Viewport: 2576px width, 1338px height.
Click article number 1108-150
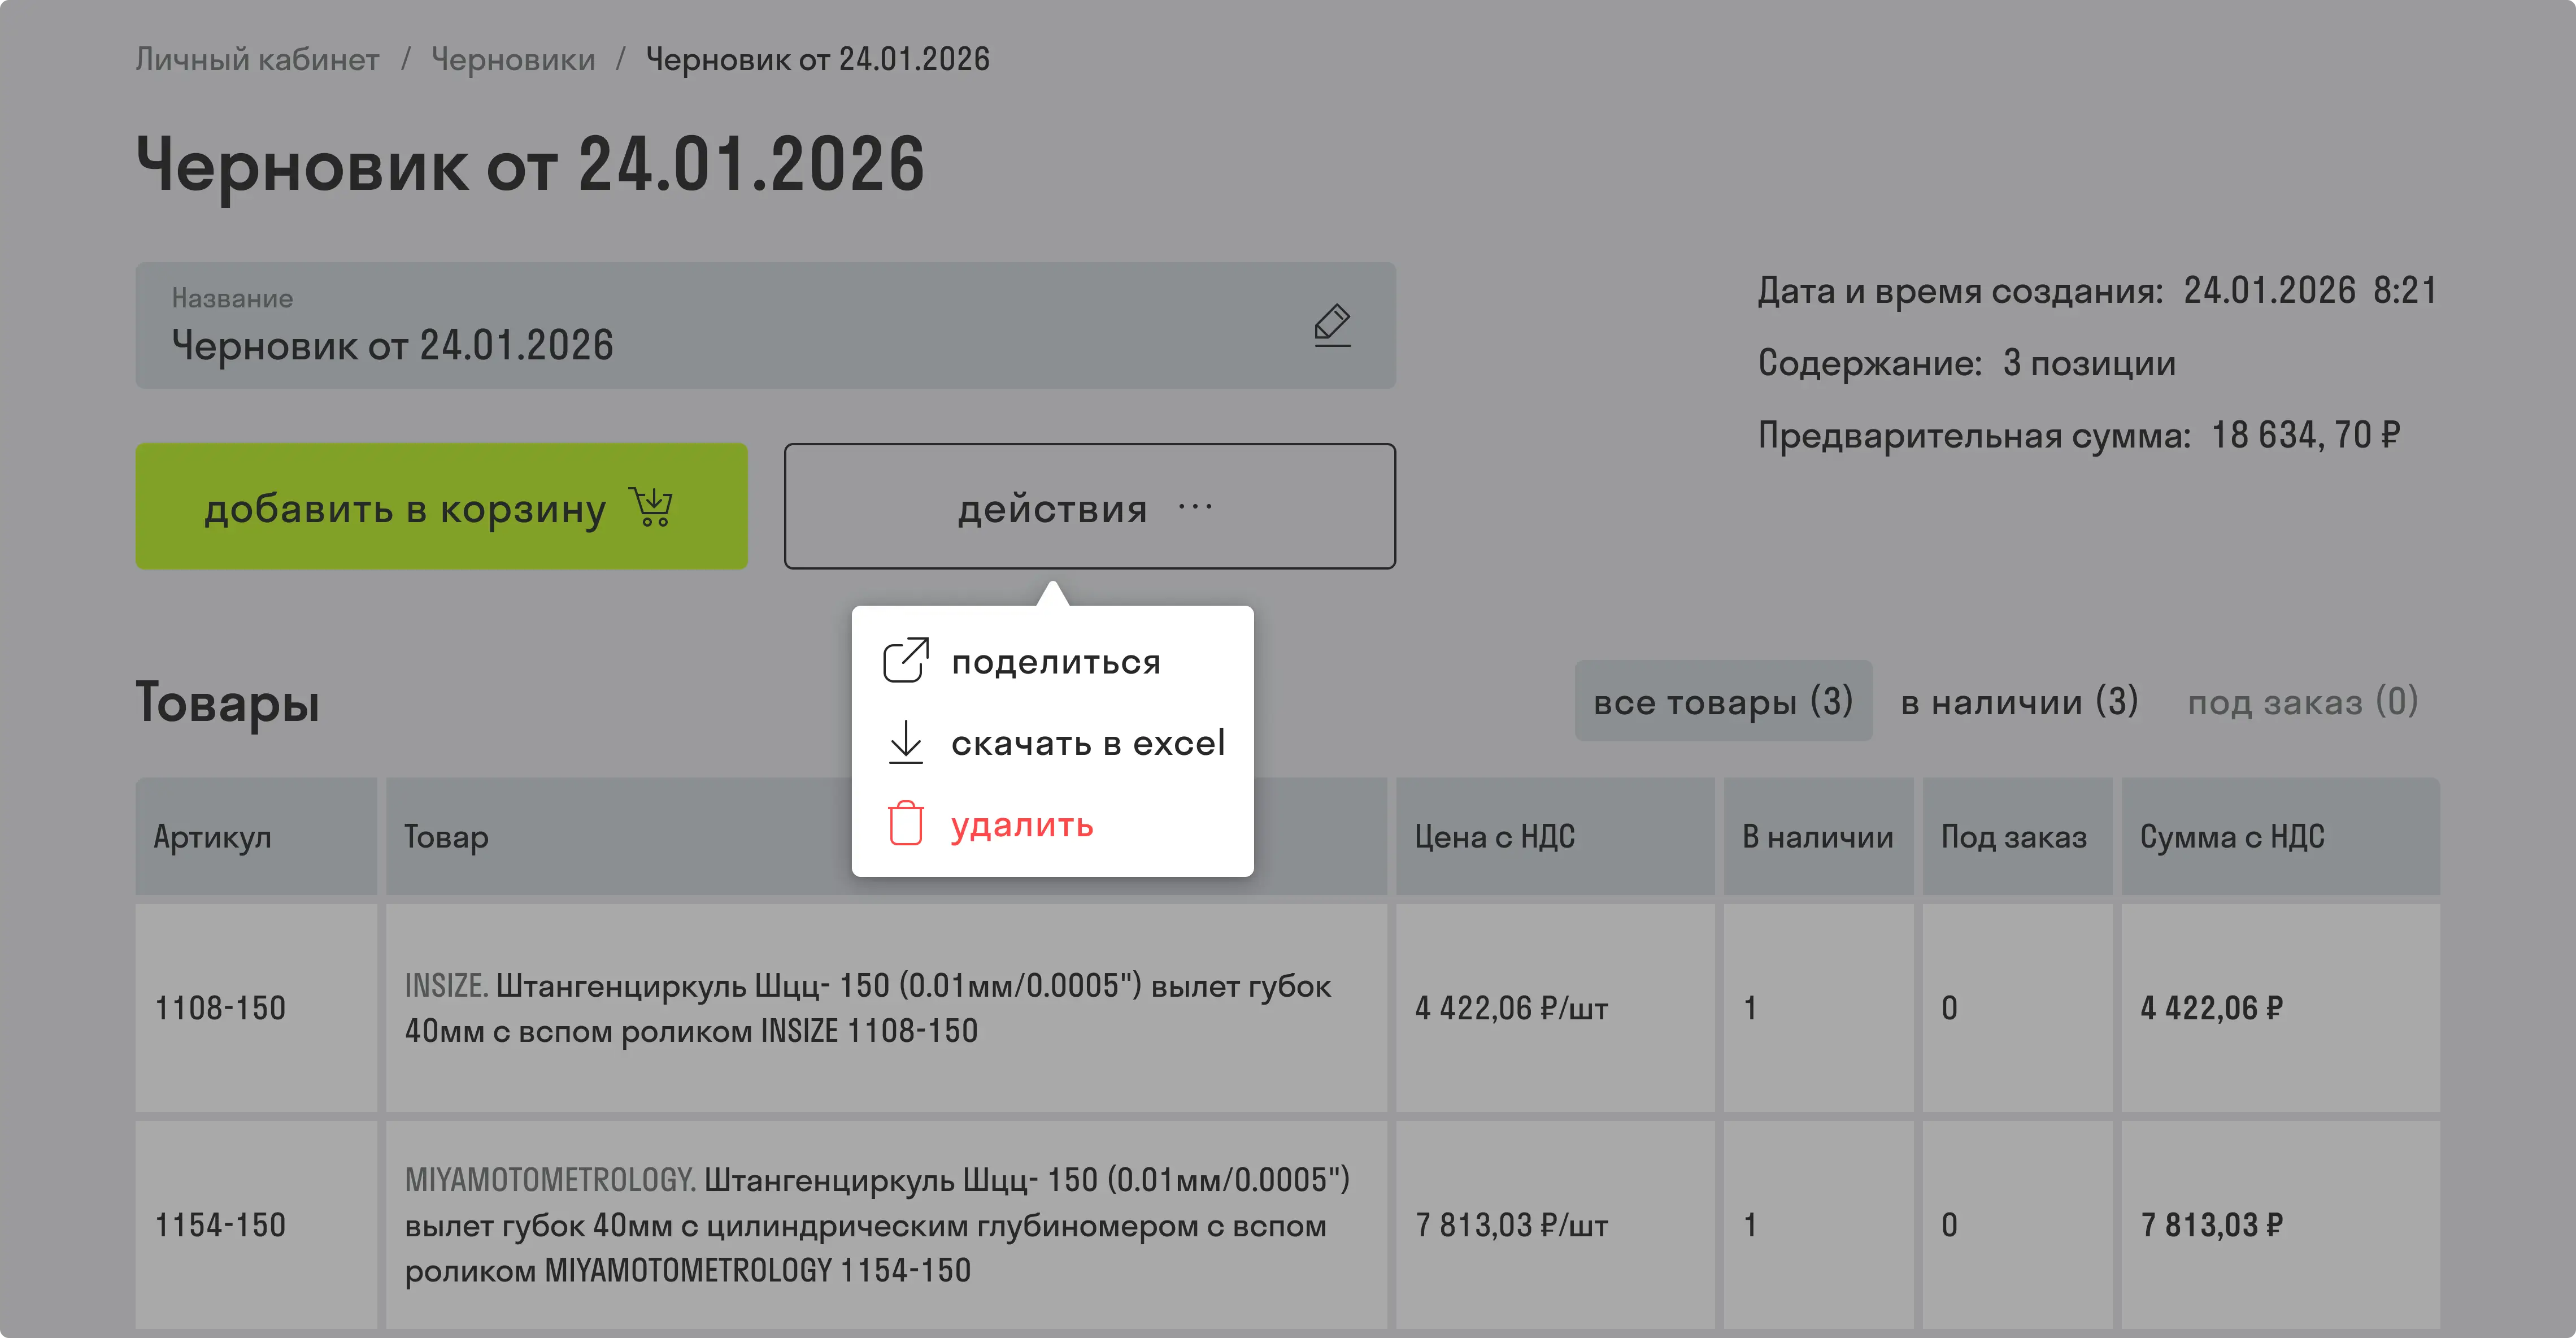[x=220, y=1008]
